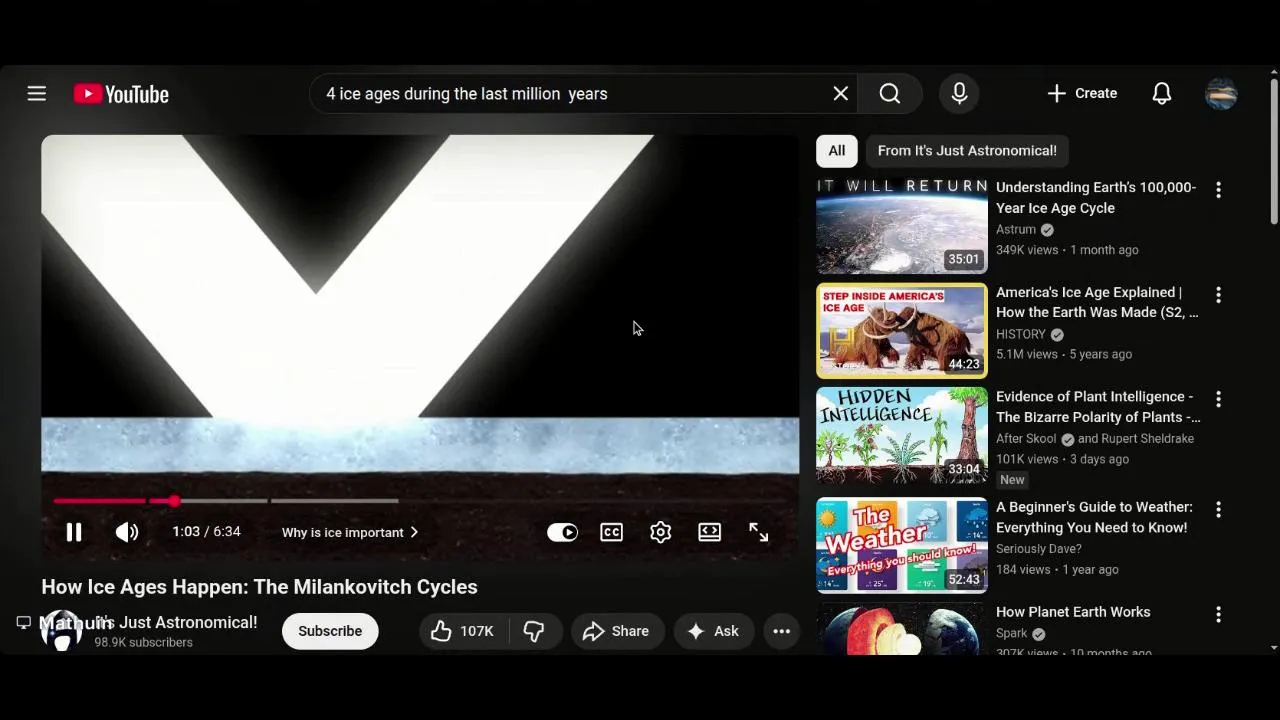
Task: Switch to theater mode
Action: coord(709,532)
